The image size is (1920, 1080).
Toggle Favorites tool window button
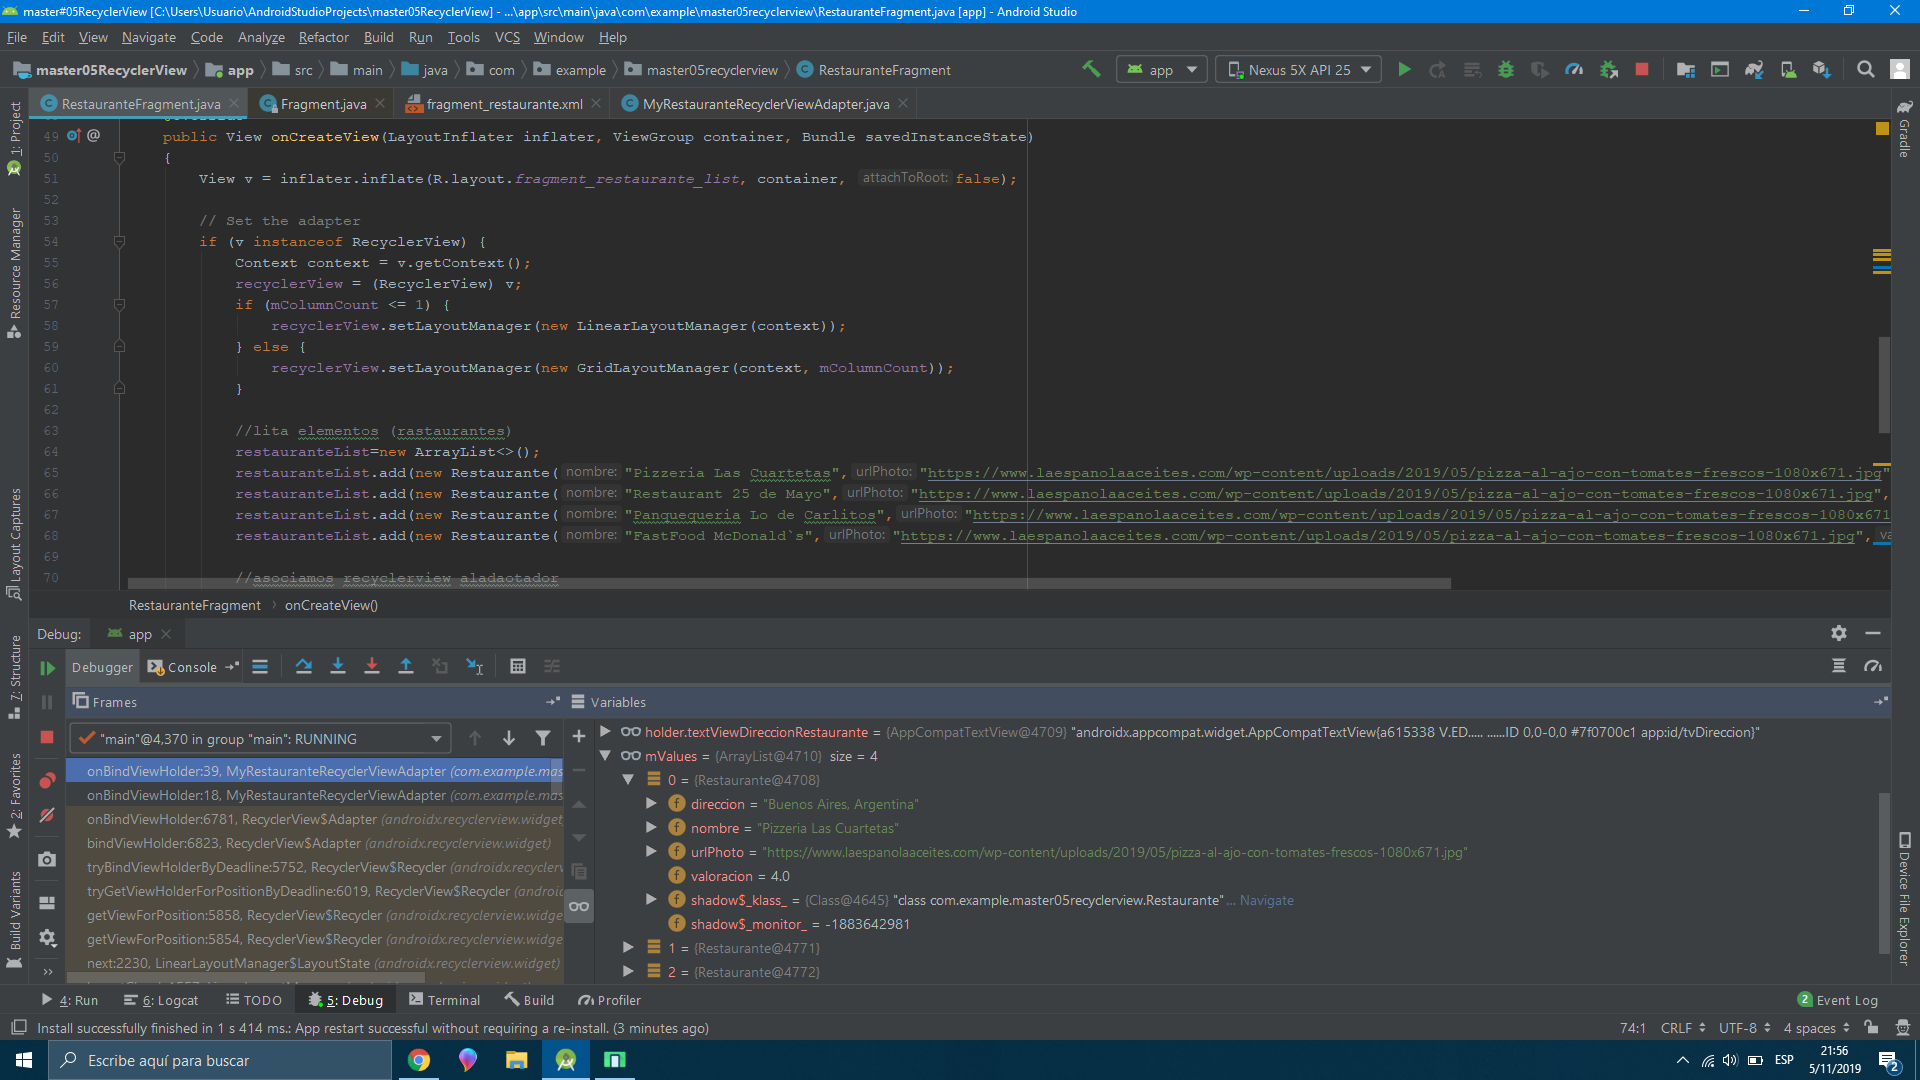[14, 795]
